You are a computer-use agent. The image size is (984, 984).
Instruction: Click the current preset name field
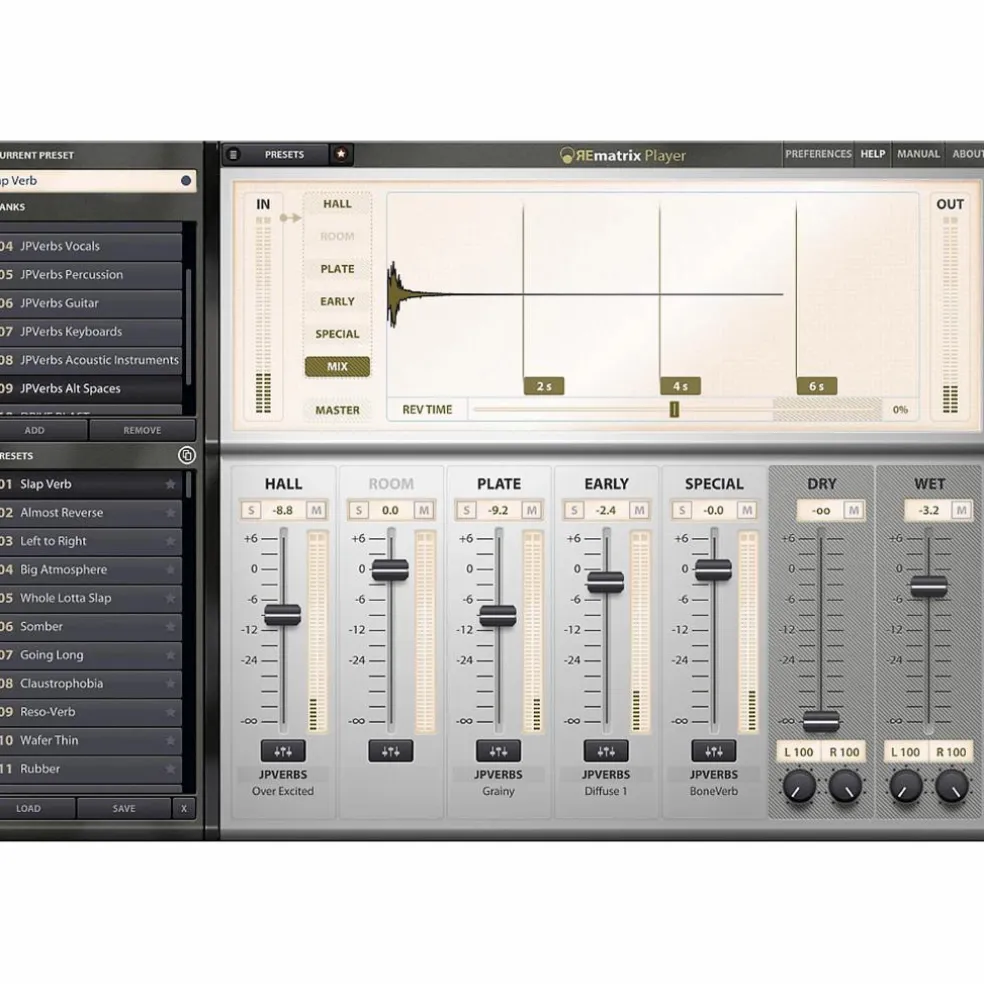pos(97,181)
